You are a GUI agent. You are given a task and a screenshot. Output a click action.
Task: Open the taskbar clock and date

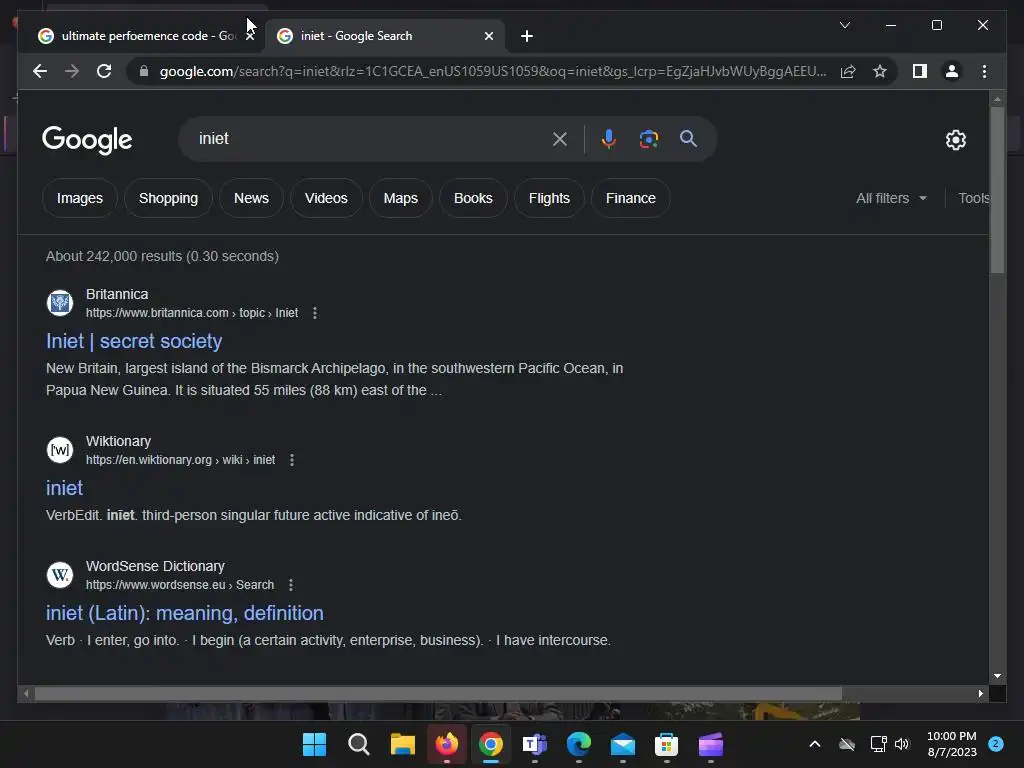click(952, 744)
